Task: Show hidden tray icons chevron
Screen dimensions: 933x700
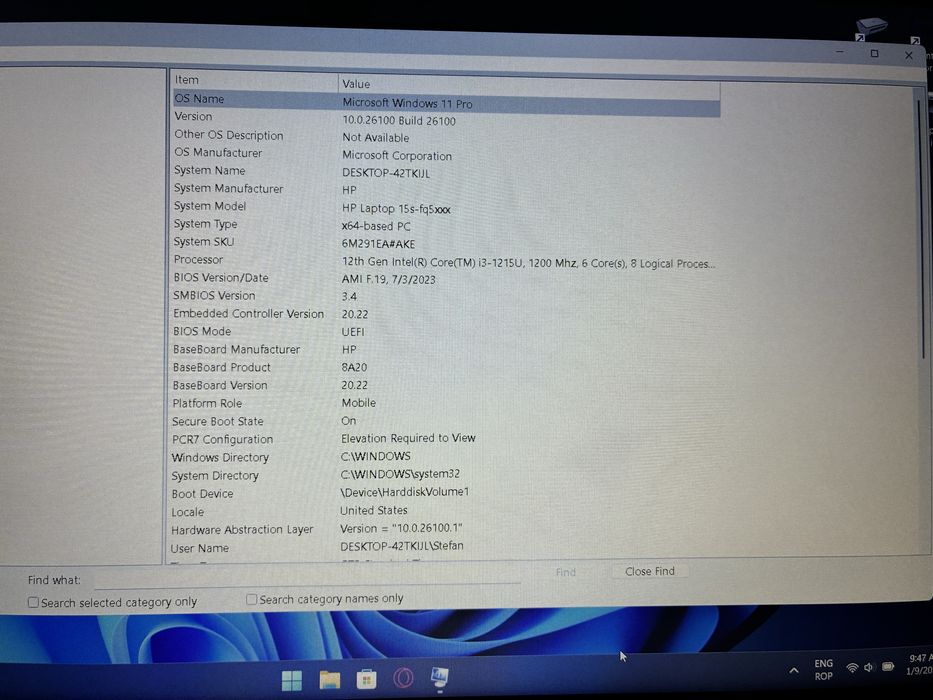Action: point(794,670)
